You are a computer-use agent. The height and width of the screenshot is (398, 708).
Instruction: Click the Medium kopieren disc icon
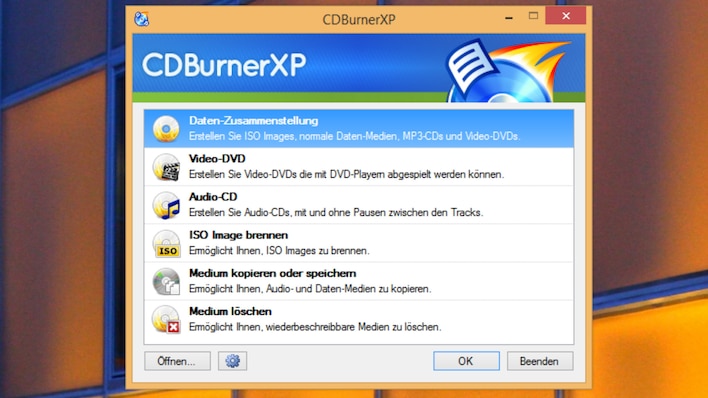pos(166,281)
